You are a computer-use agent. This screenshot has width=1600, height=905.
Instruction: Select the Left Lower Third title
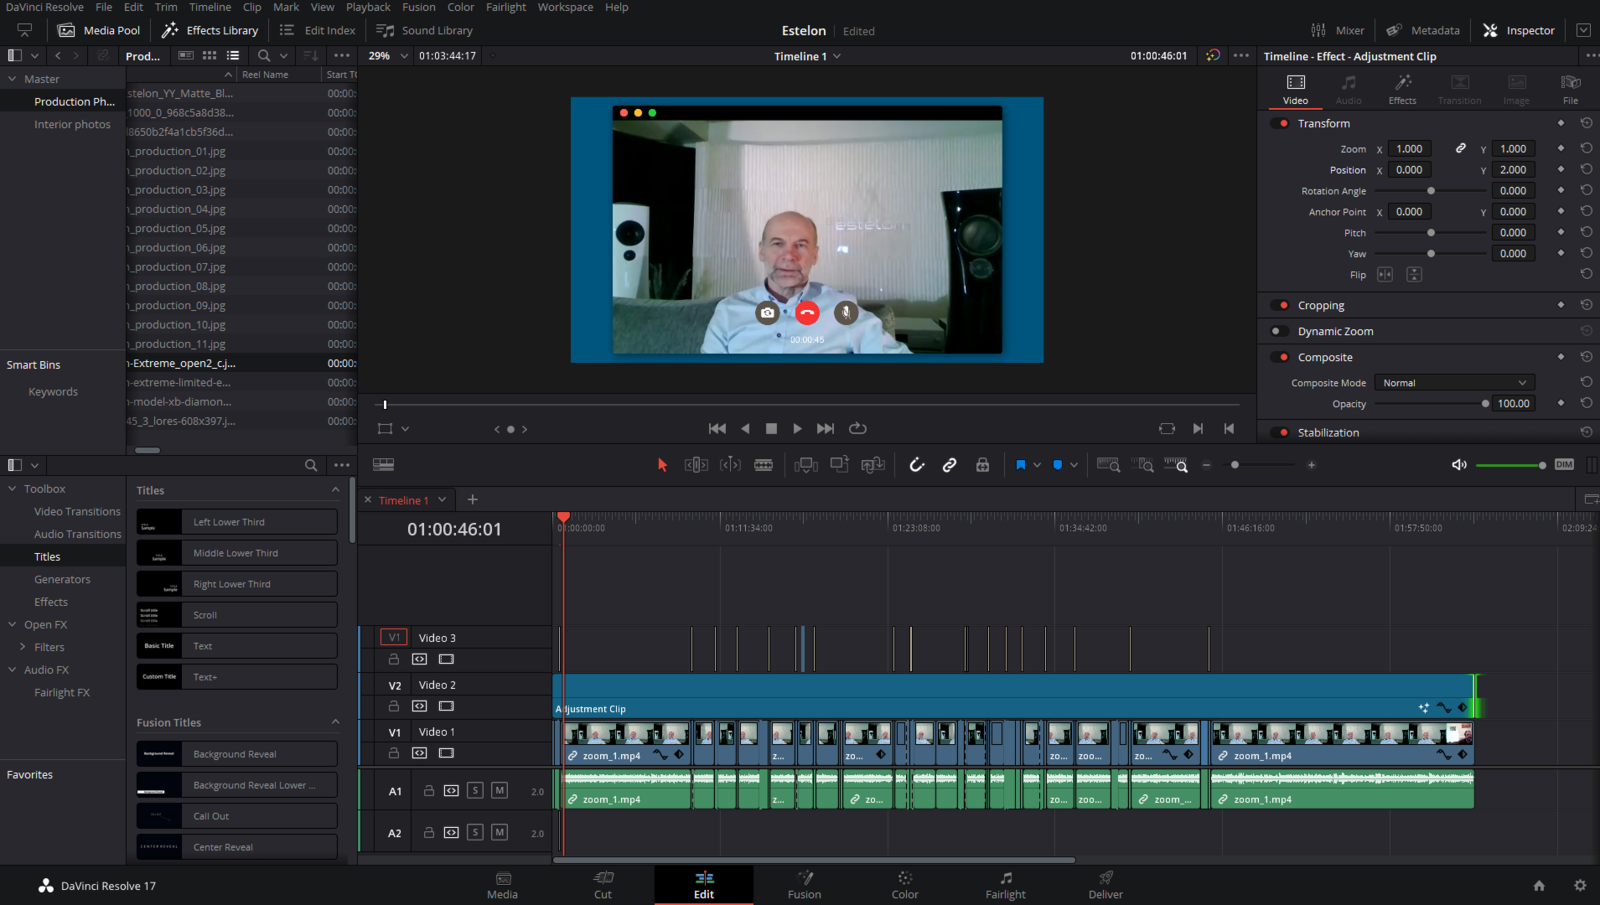point(237,522)
